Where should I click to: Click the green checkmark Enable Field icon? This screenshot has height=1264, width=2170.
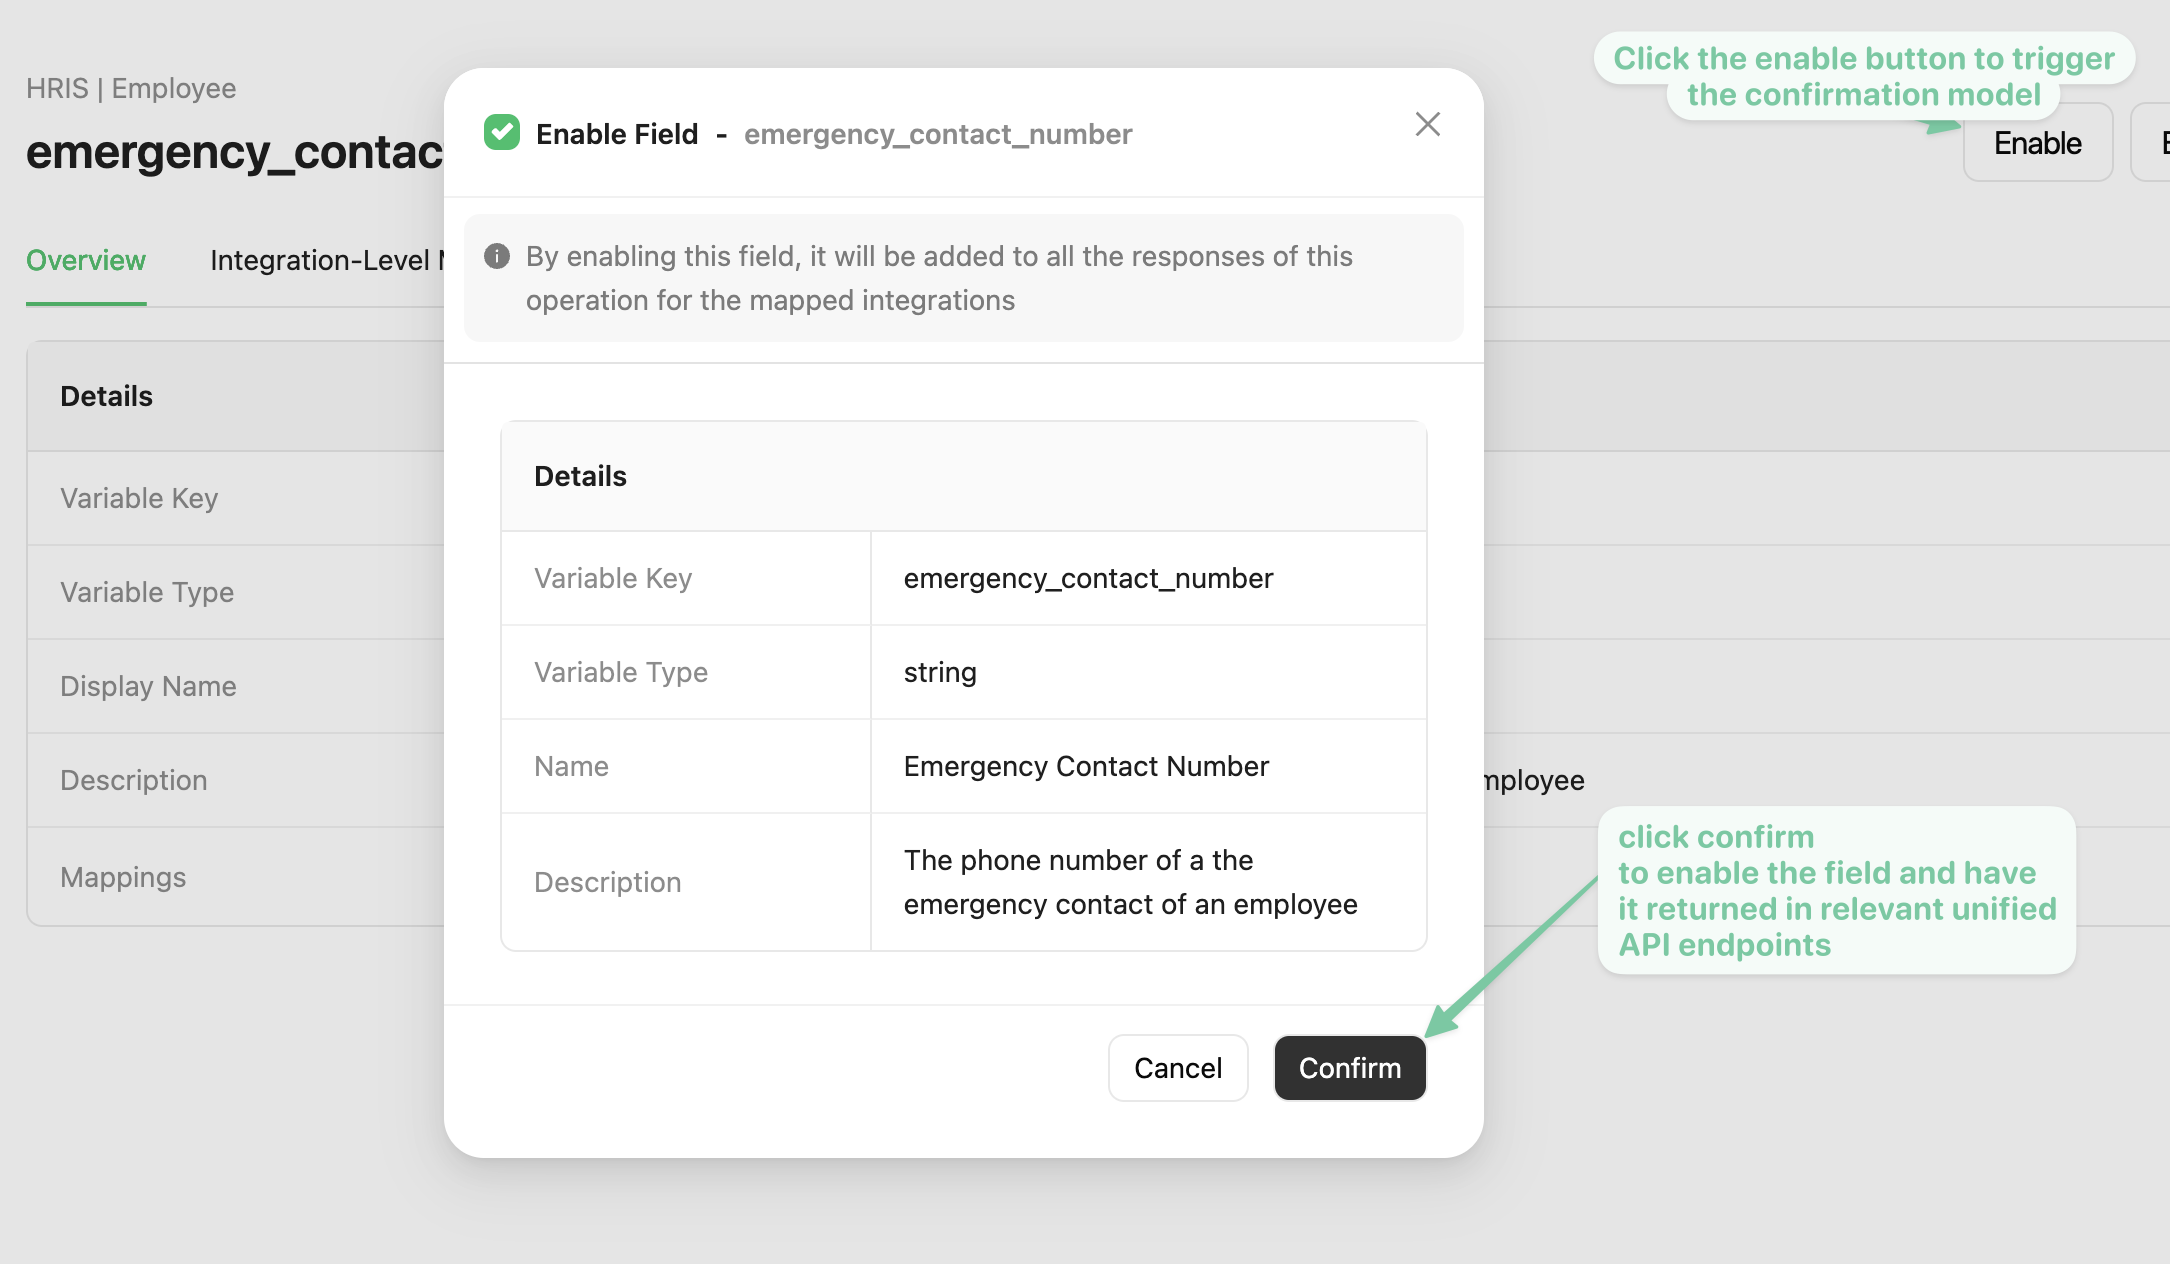pyautogui.click(x=501, y=132)
